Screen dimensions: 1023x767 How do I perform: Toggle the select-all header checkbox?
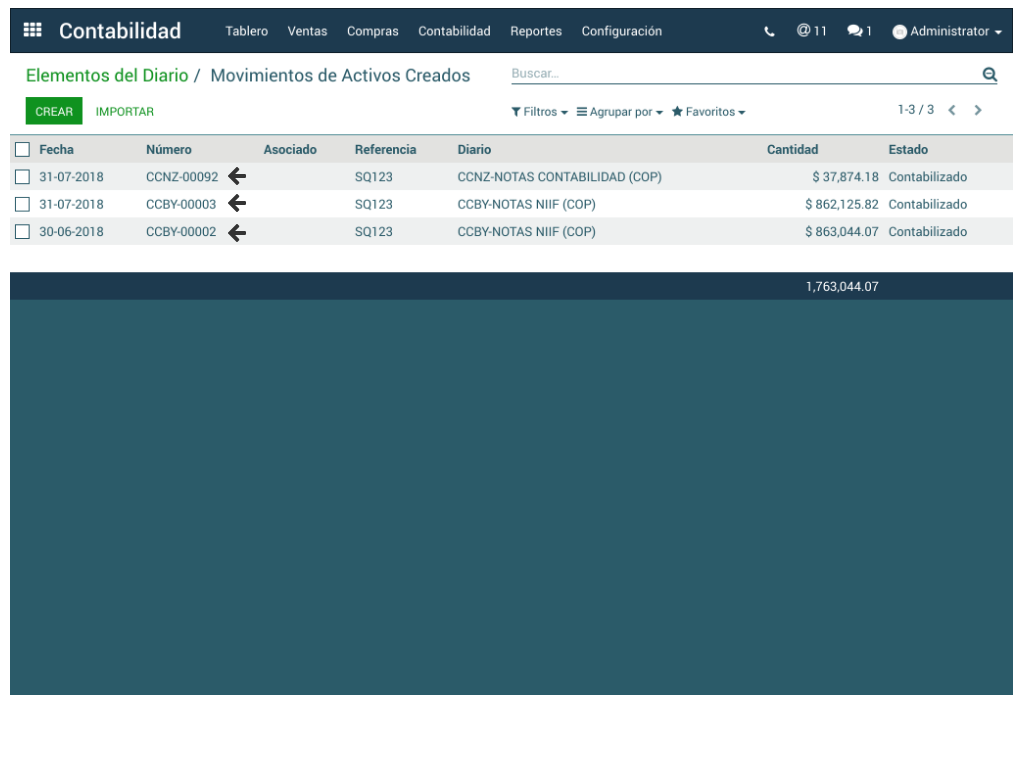click(x=22, y=150)
